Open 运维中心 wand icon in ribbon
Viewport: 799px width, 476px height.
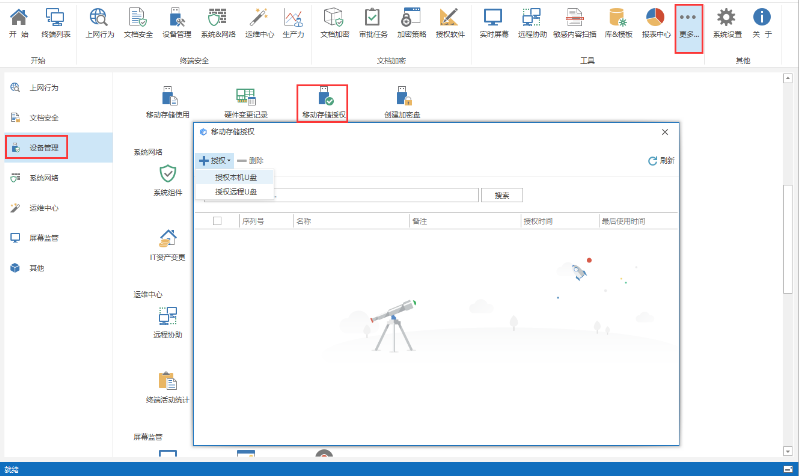tap(259, 23)
